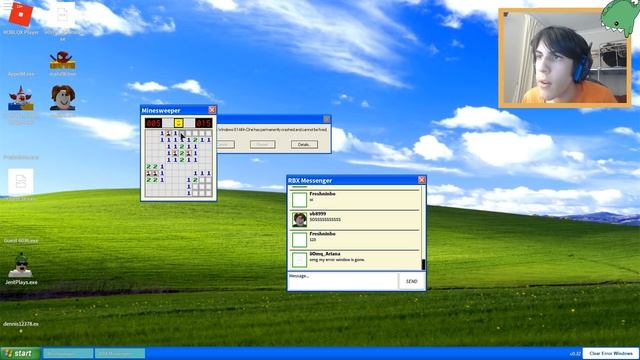The height and width of the screenshot is (360, 640).
Task: Open the brown-haired avatar desktop icon
Action: [62, 98]
